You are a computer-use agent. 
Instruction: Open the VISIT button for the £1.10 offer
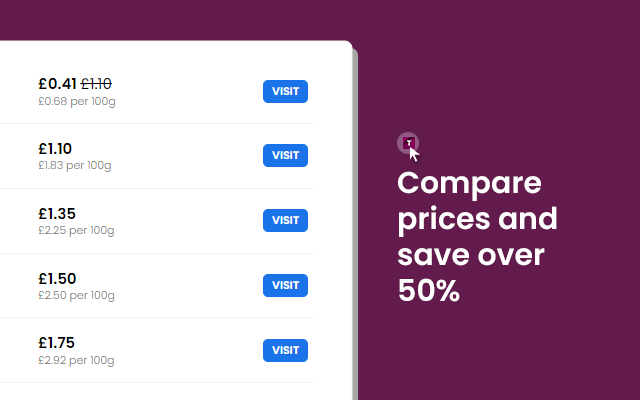pos(285,156)
